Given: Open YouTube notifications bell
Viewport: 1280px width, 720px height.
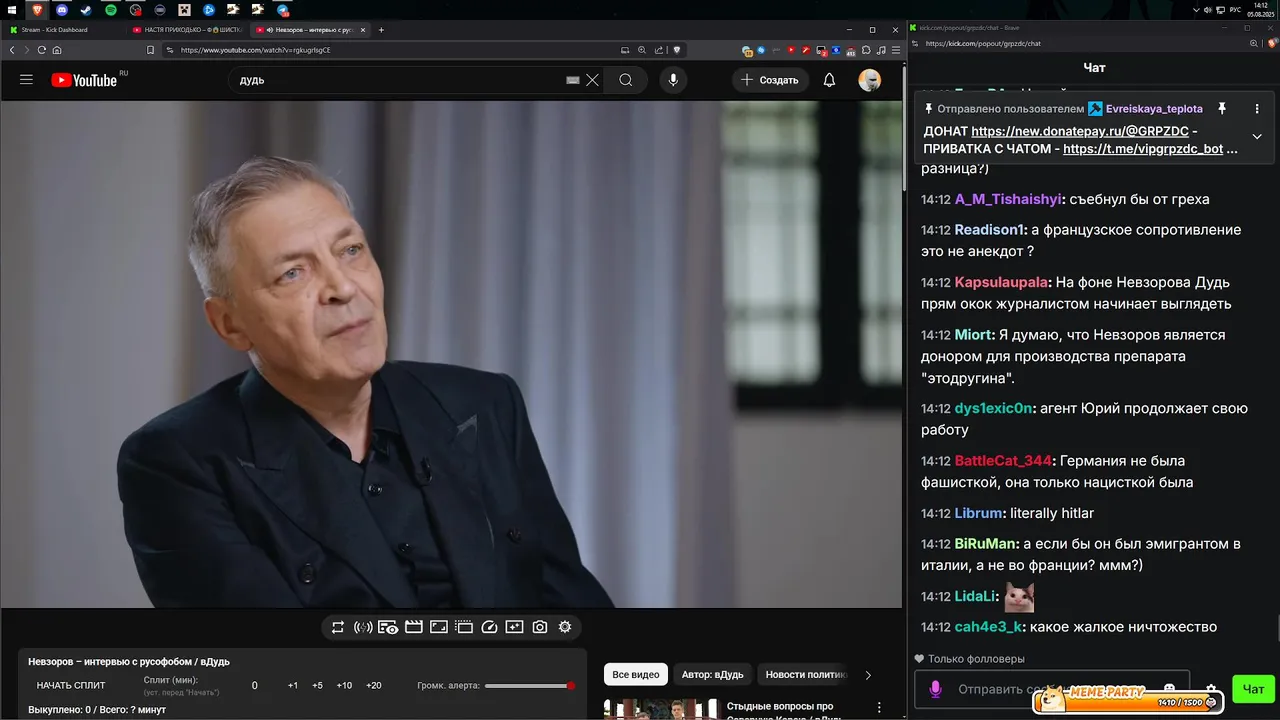Looking at the screenshot, I should click(829, 80).
